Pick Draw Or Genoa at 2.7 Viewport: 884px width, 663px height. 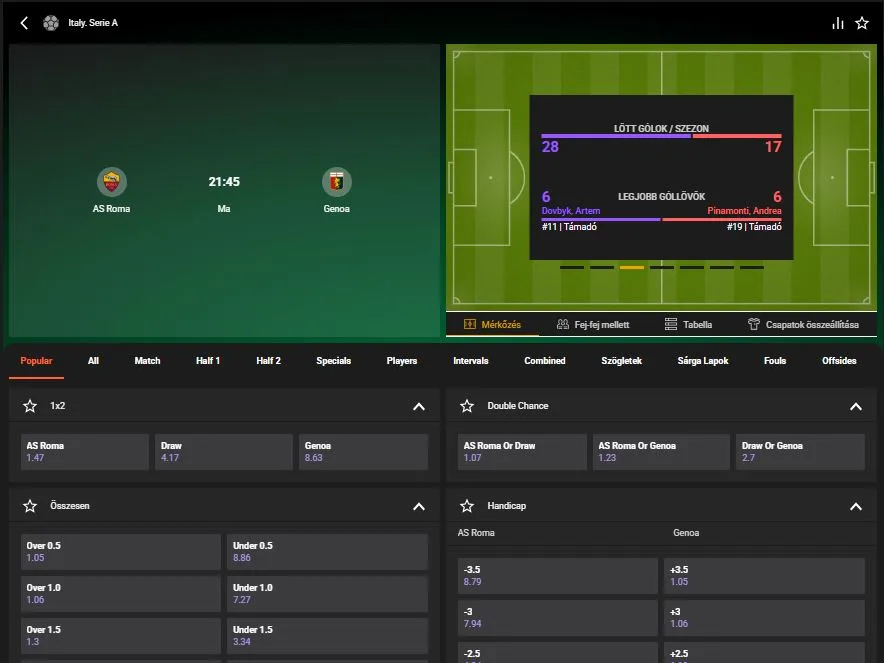pos(800,452)
